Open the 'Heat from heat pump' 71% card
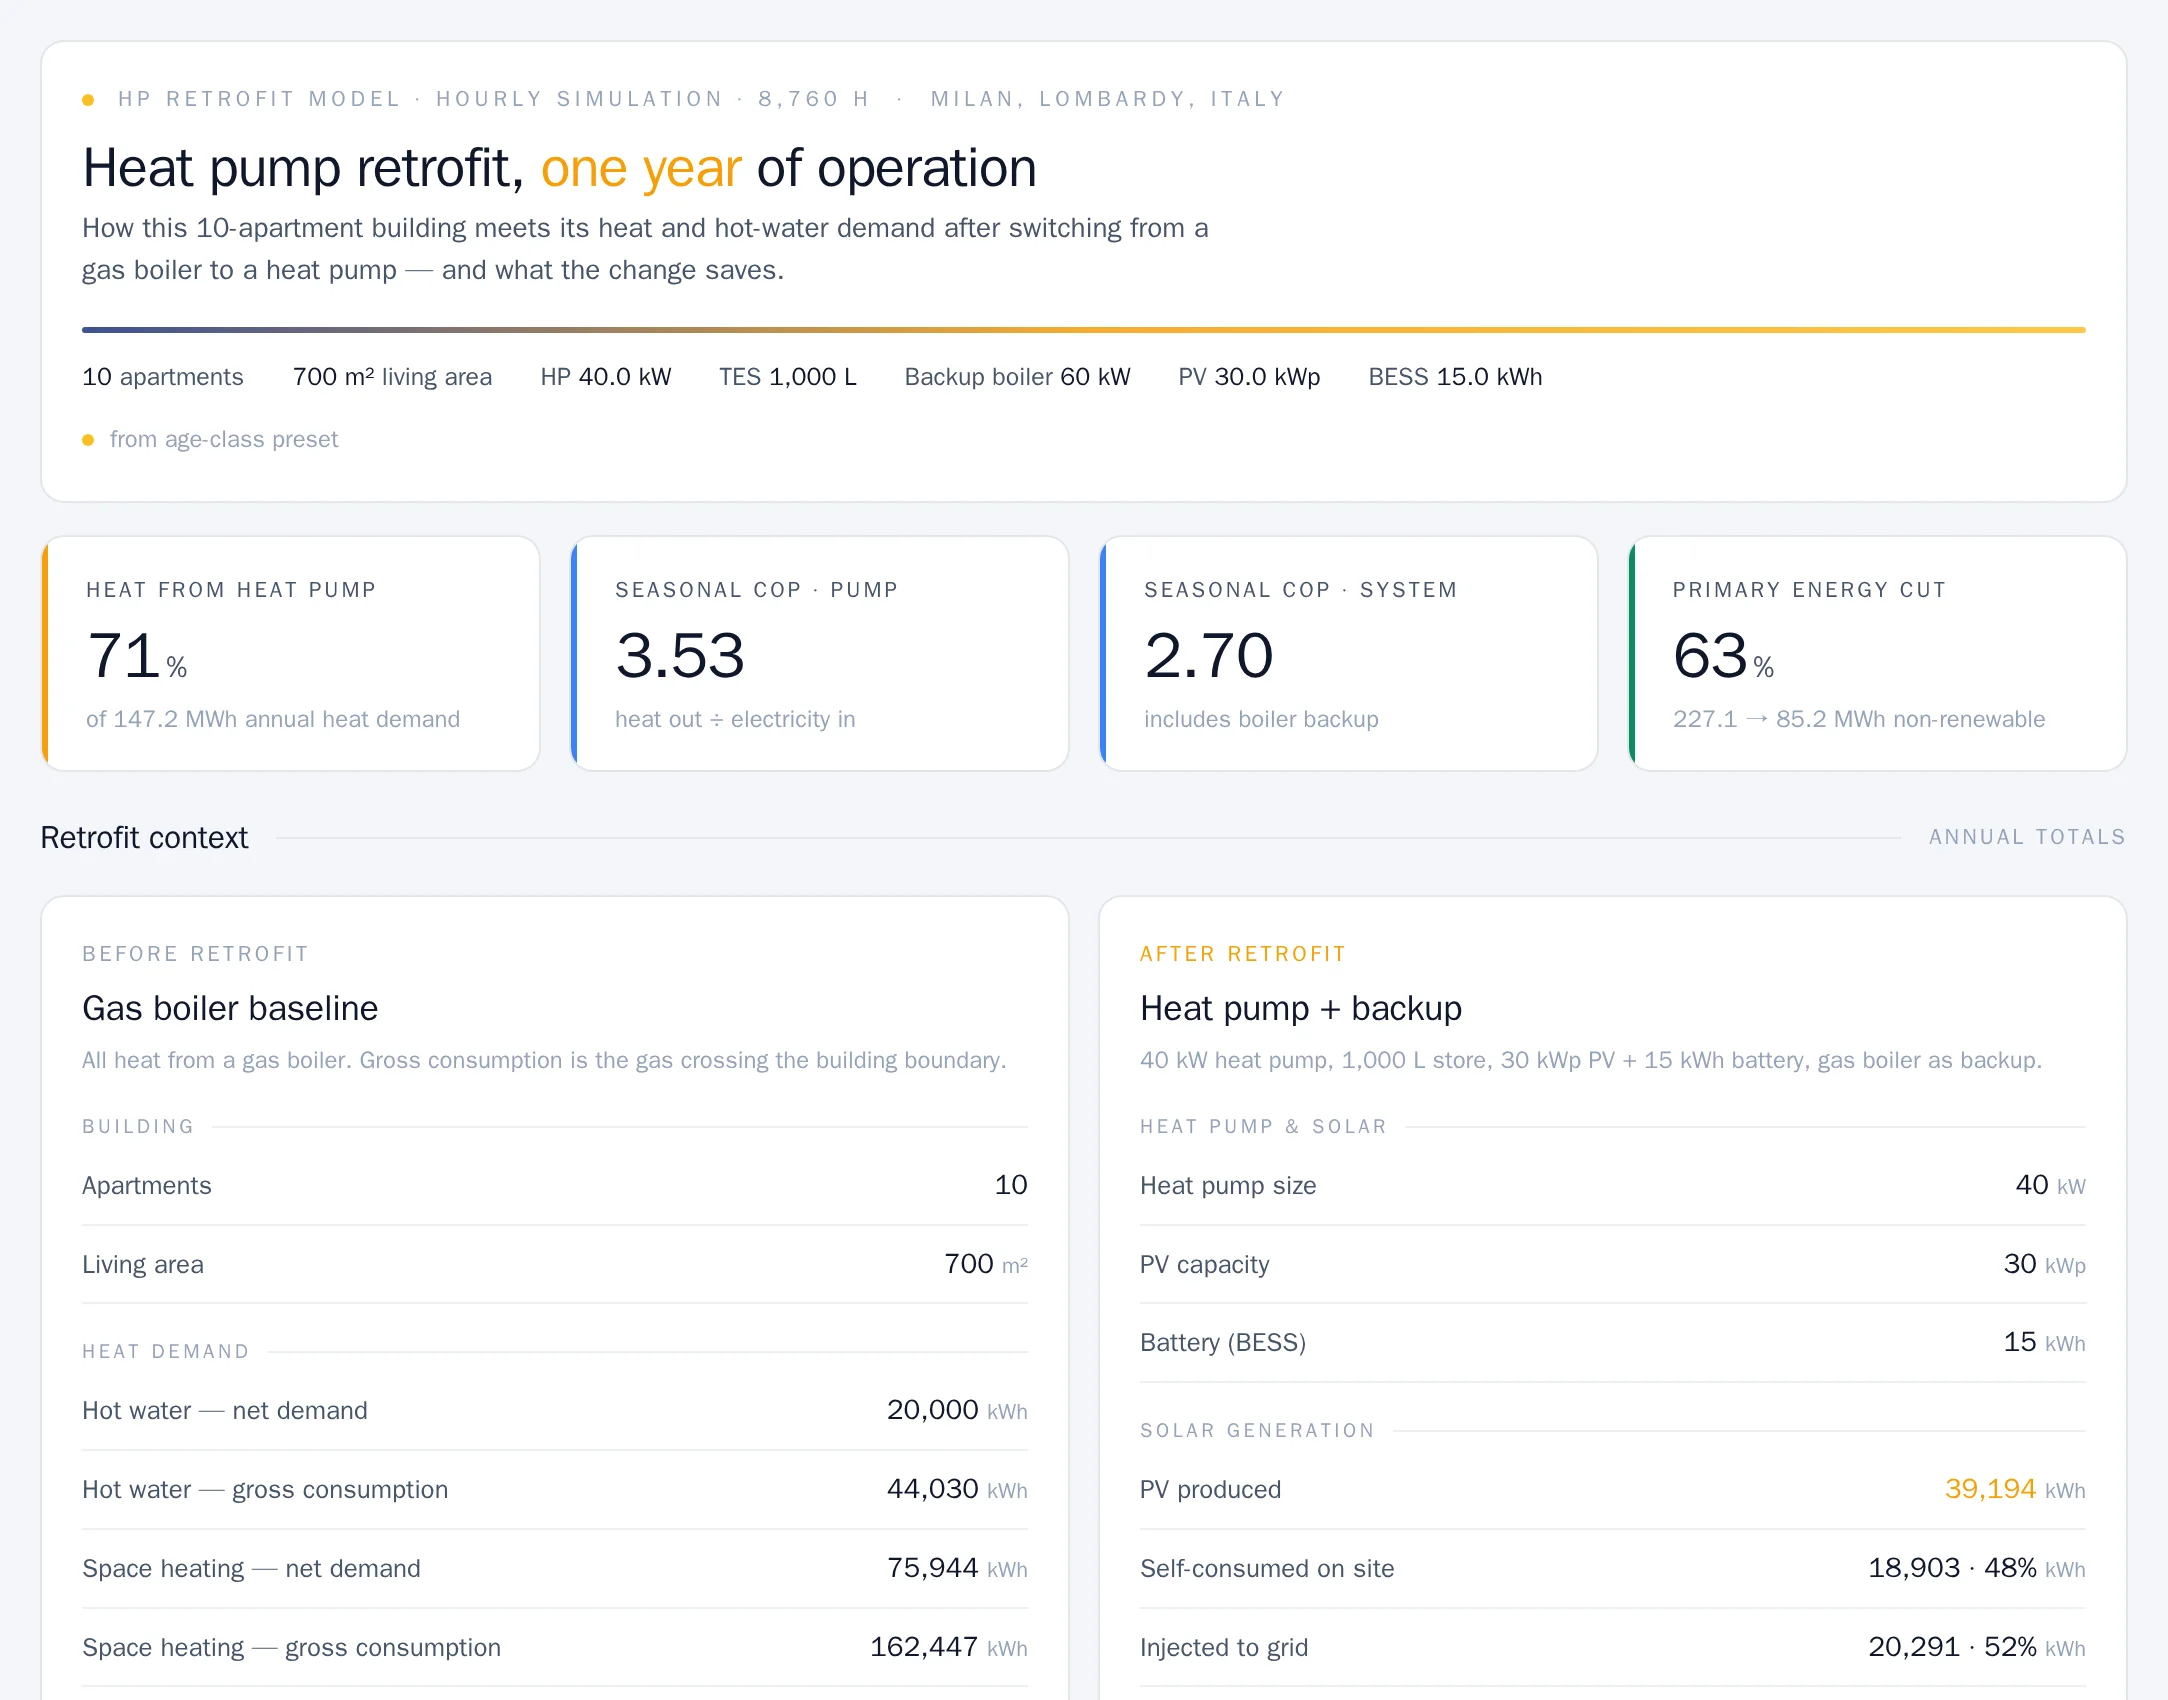This screenshot has width=2168, height=1700. pos(291,653)
